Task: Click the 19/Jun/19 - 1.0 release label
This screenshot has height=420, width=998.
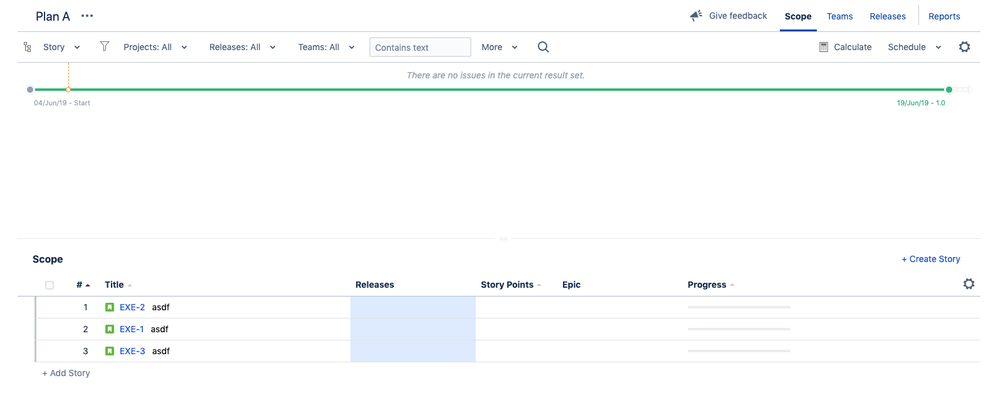Action: pos(920,102)
